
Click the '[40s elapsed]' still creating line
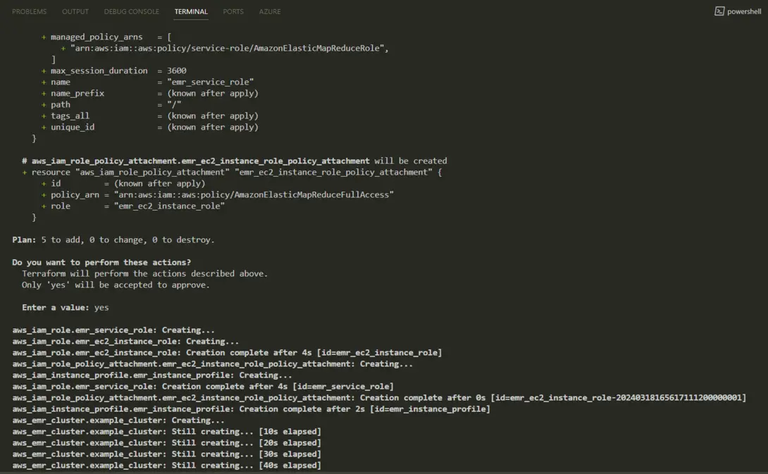coord(167,465)
